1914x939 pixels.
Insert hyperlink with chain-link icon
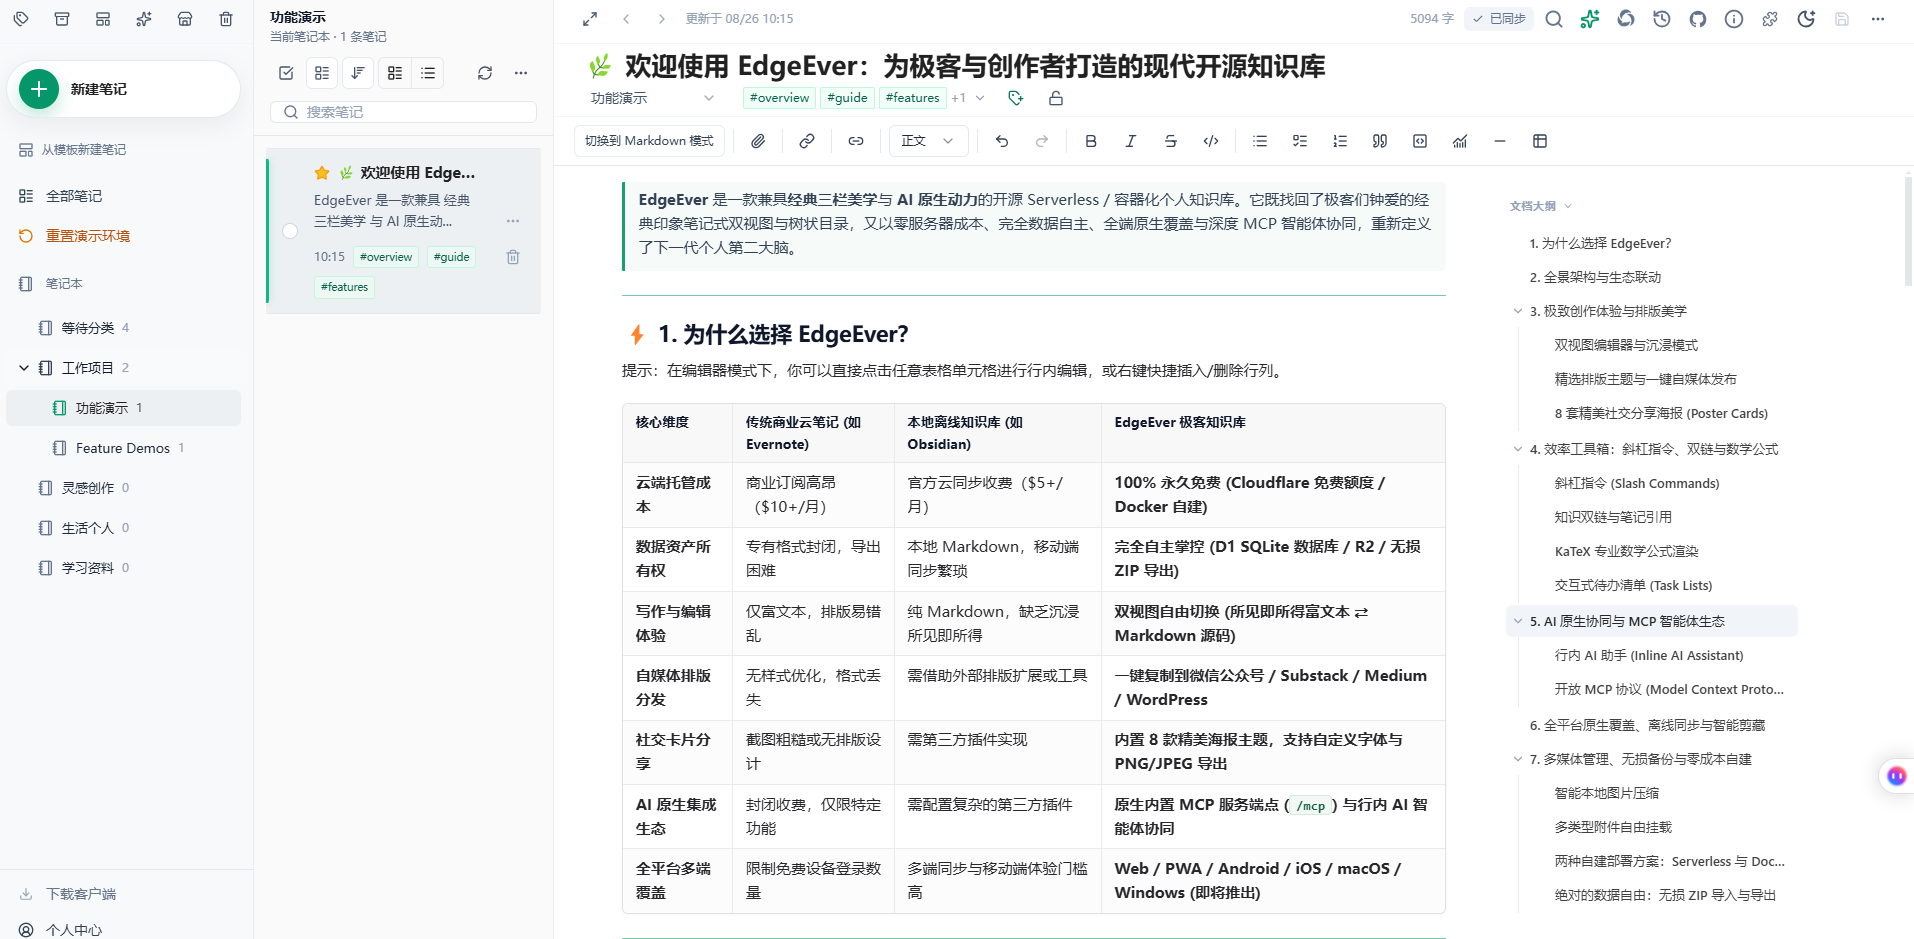(807, 141)
